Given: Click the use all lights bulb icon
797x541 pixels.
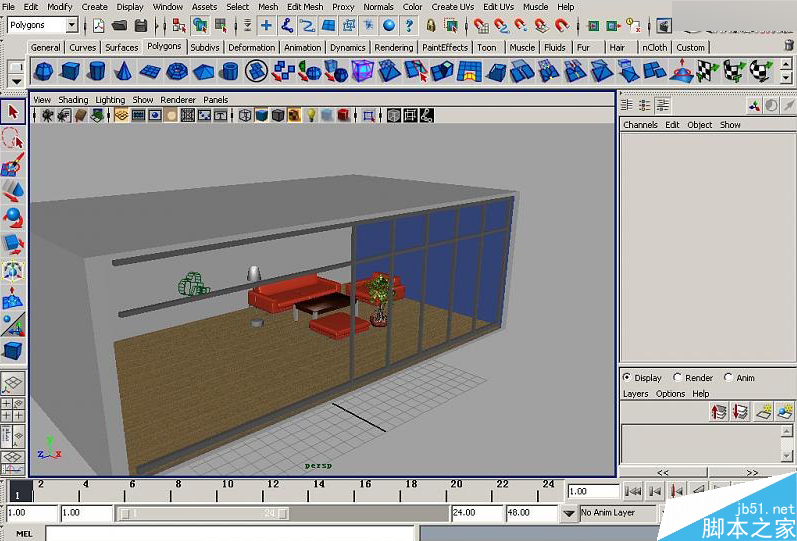Looking at the screenshot, I should 311,116.
